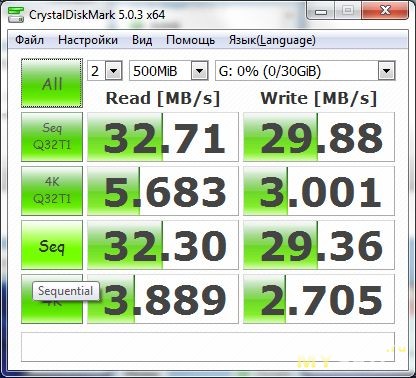This screenshot has width=416, height=378.
Task: Click the 32.71 sequential read result
Action: pyautogui.click(x=163, y=137)
